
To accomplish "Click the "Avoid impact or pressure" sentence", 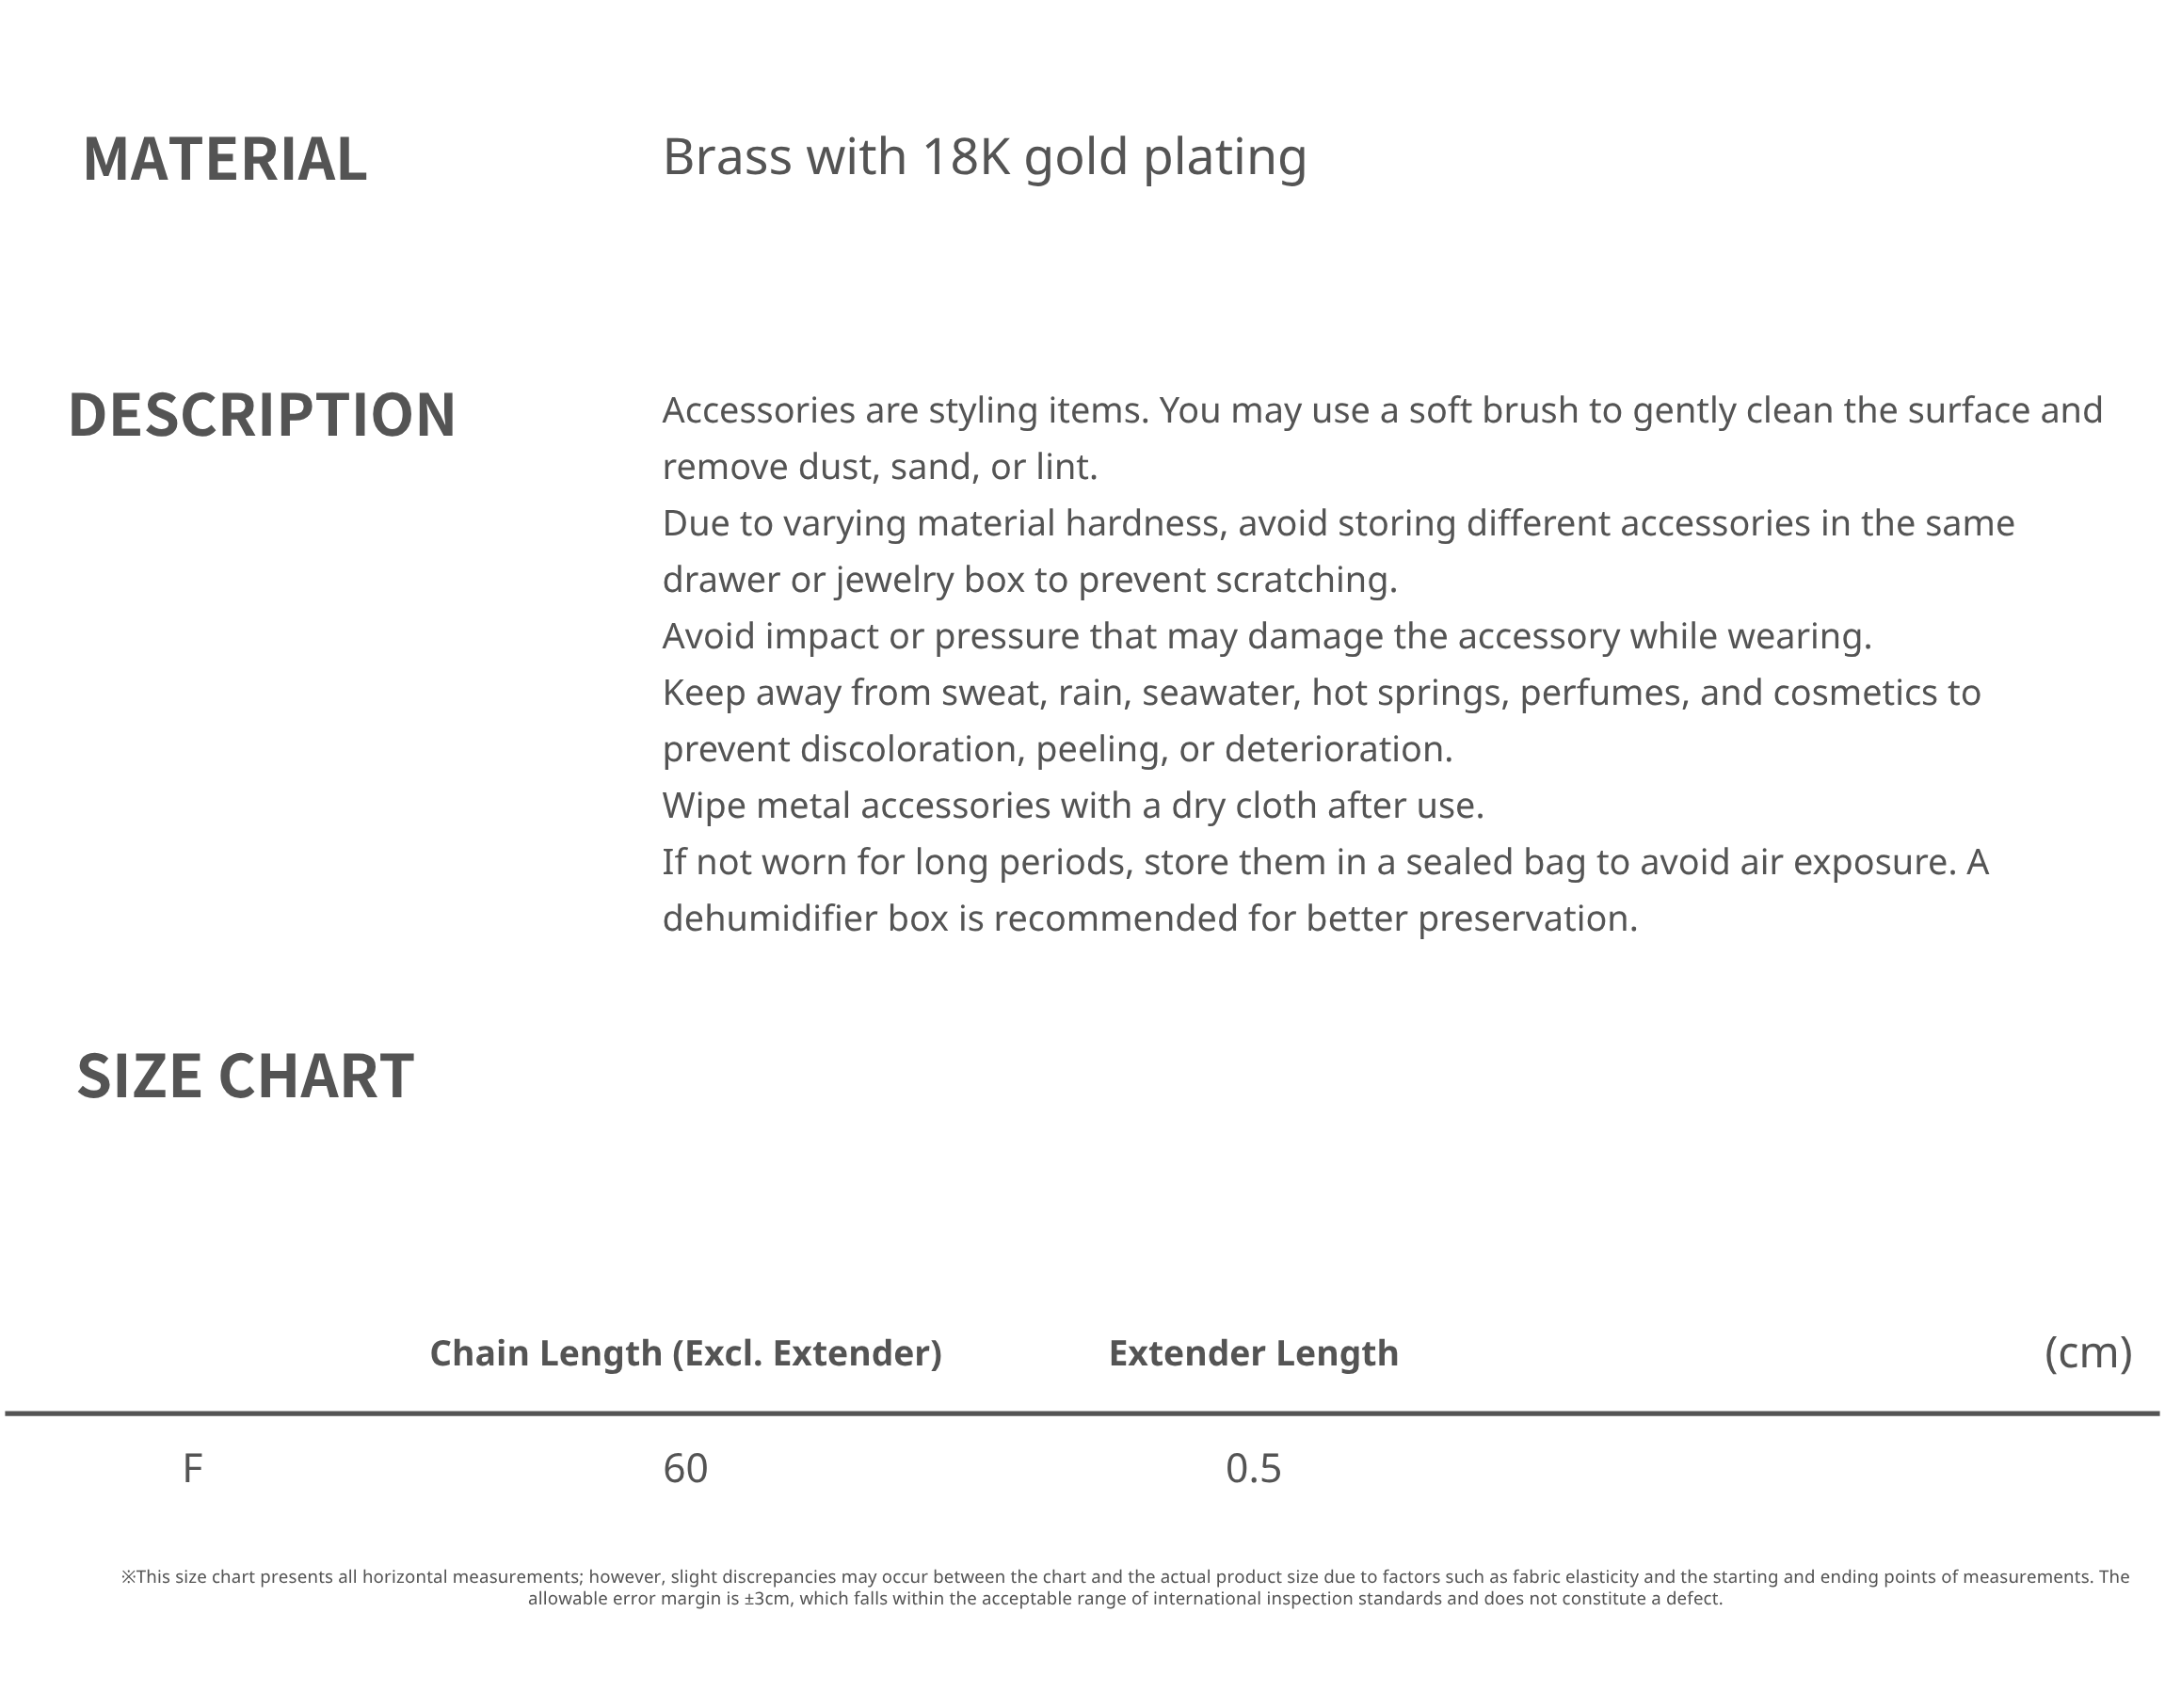I will coord(1266,637).
